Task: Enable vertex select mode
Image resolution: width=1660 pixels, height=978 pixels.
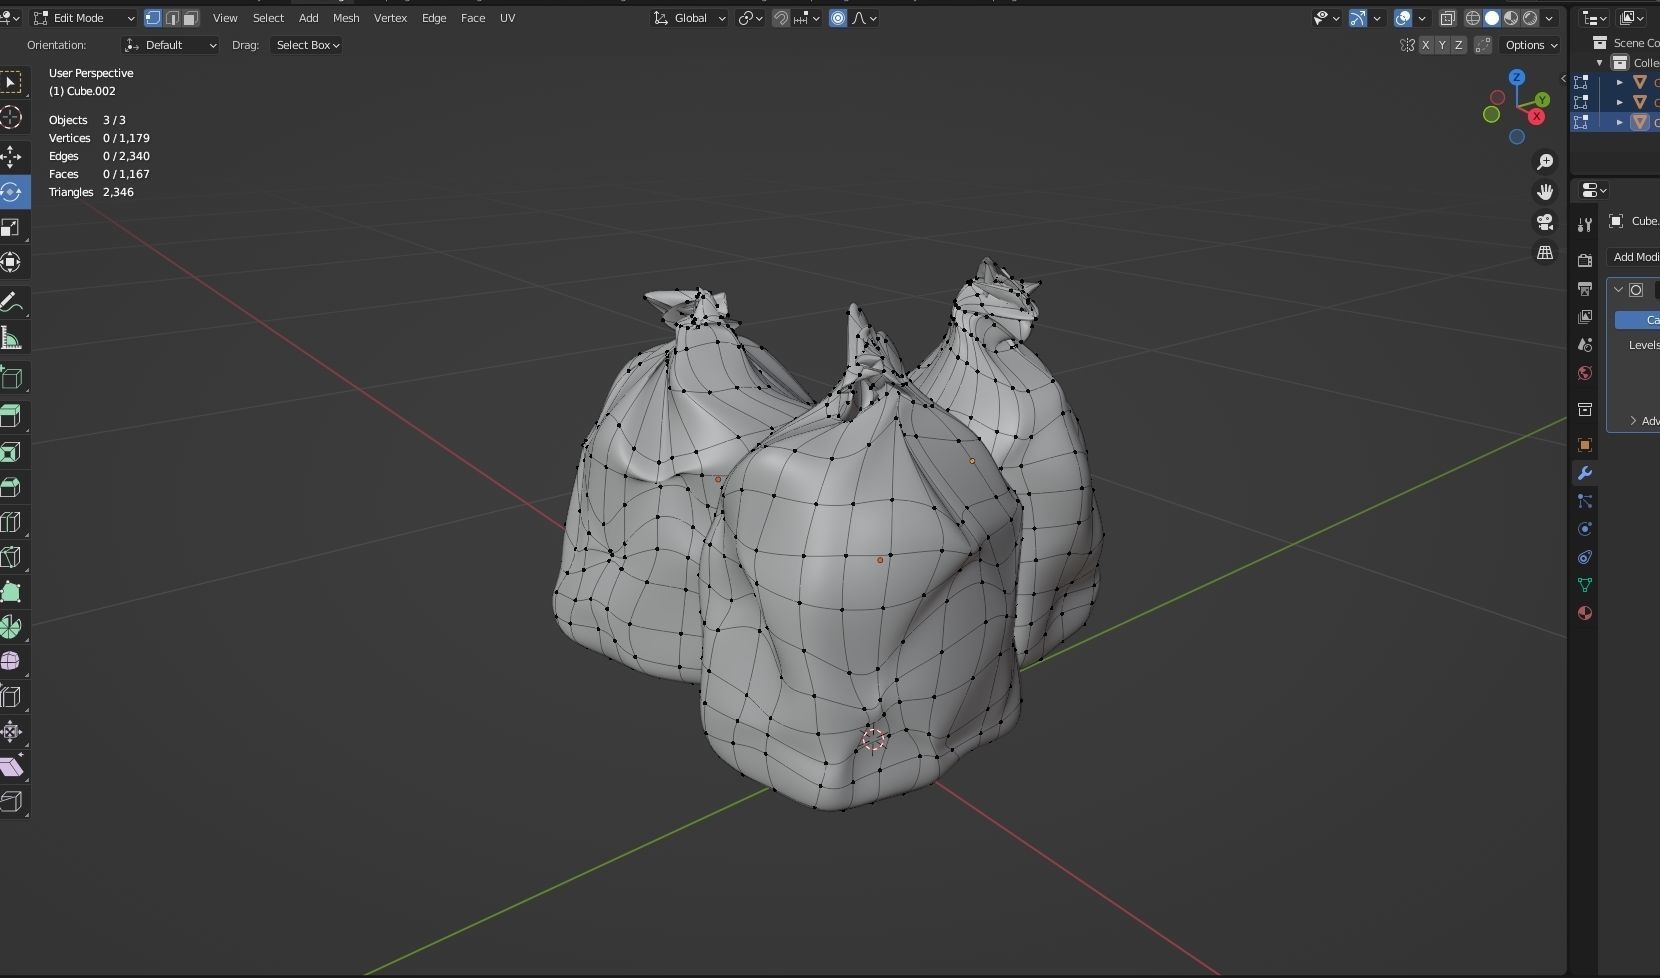Action: click(153, 18)
